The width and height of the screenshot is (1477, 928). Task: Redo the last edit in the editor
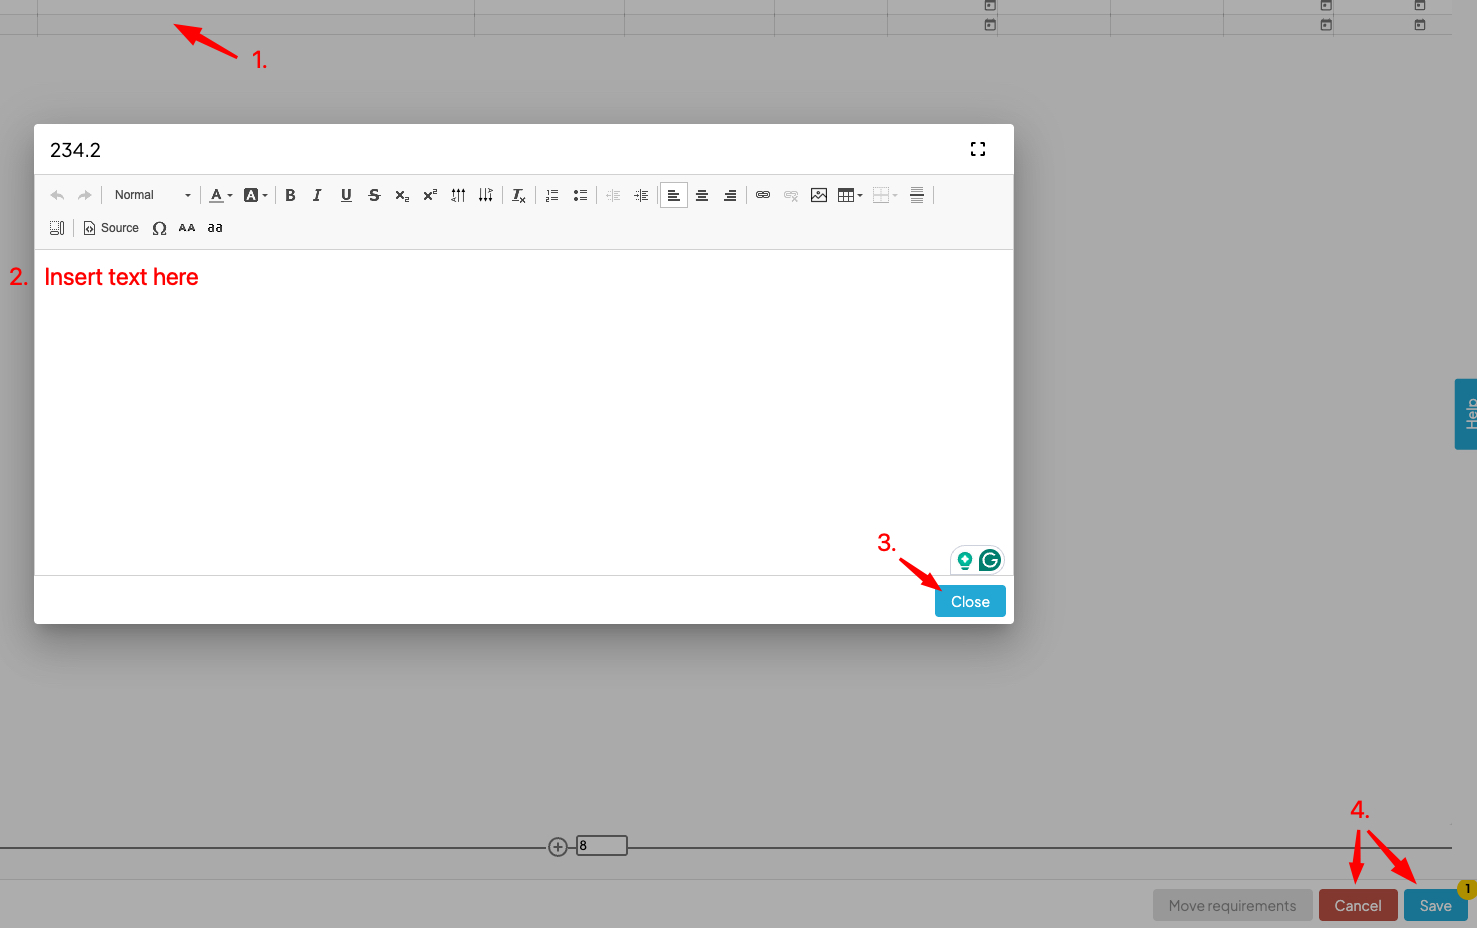point(85,195)
